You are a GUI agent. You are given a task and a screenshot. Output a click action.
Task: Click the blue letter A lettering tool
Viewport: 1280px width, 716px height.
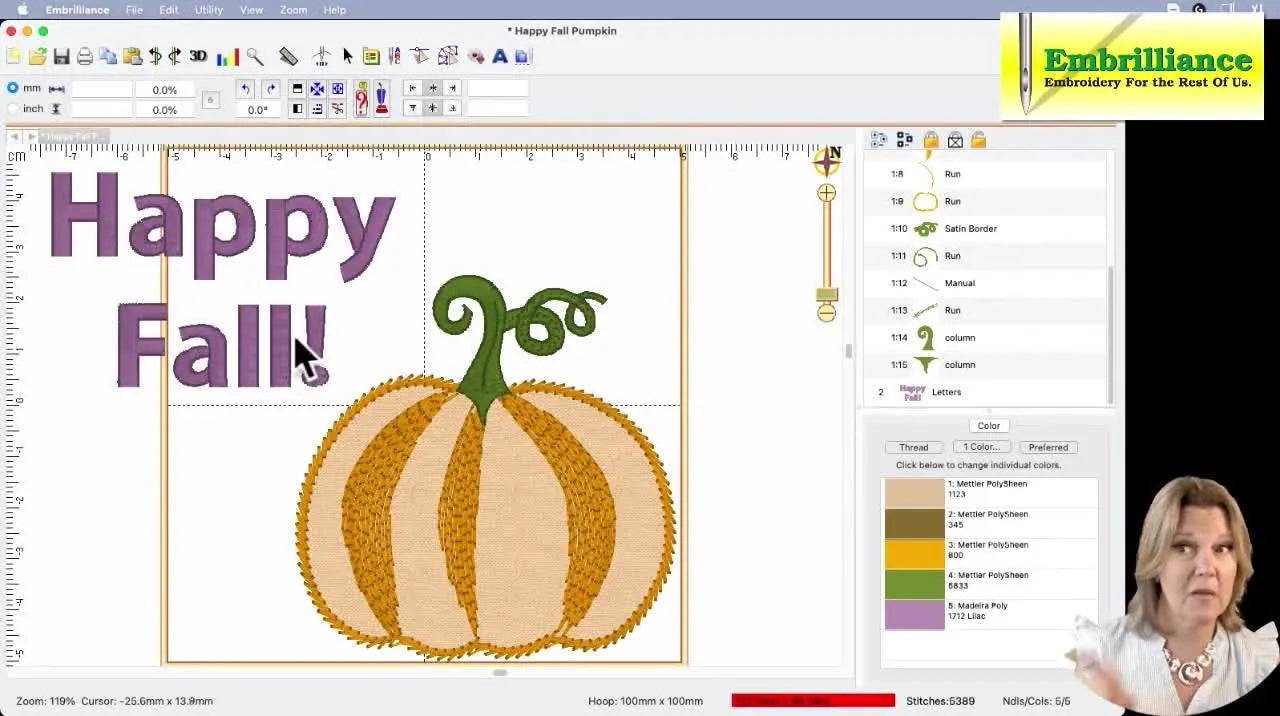point(500,57)
